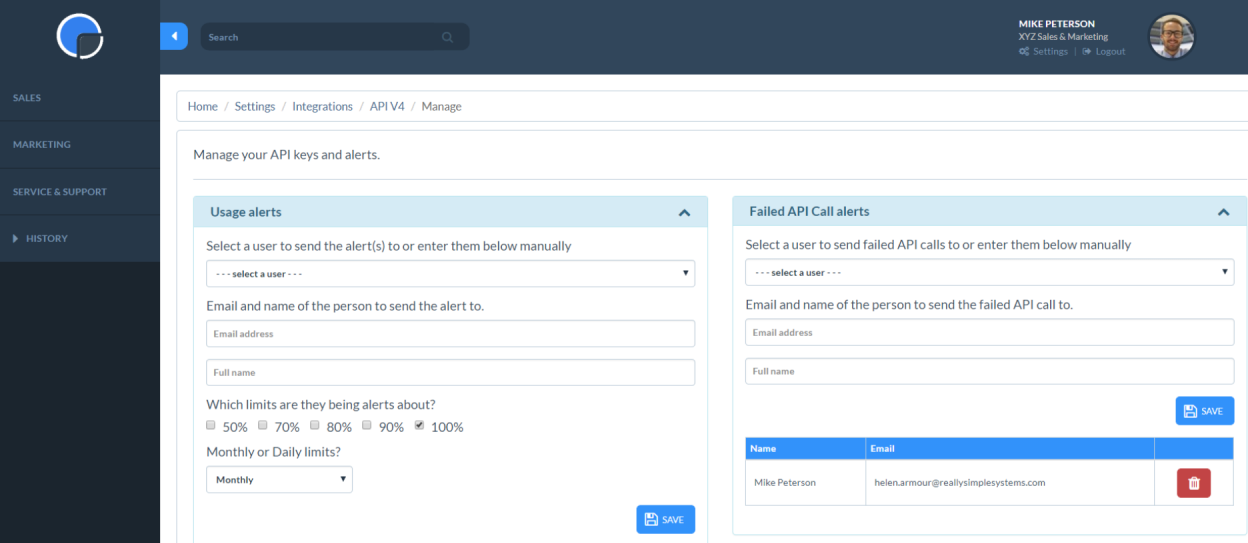The image size is (1248, 543).
Task: Click the Mike Peterson table name cell
Action: pyautogui.click(x=804, y=483)
